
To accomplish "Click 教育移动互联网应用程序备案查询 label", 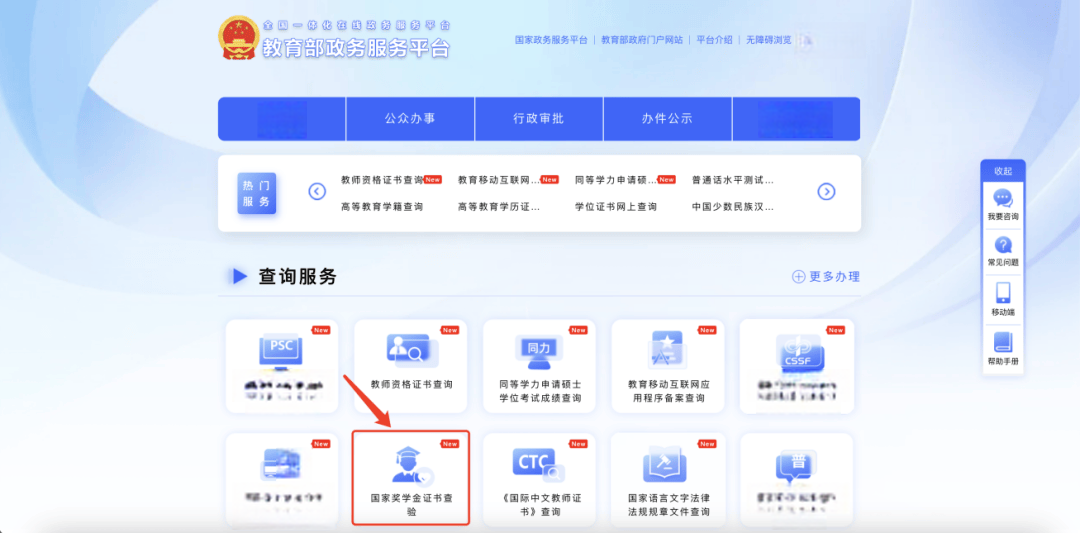I will point(667,391).
